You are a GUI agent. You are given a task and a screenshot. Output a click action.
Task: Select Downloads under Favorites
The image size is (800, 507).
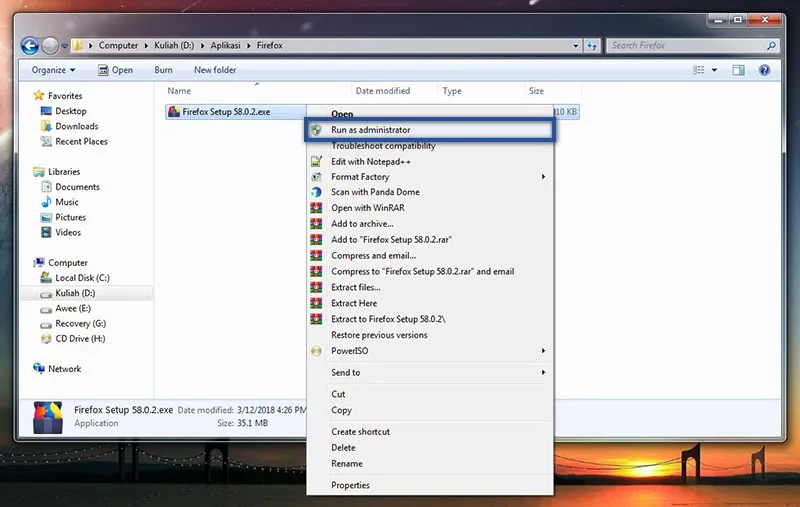click(69, 126)
